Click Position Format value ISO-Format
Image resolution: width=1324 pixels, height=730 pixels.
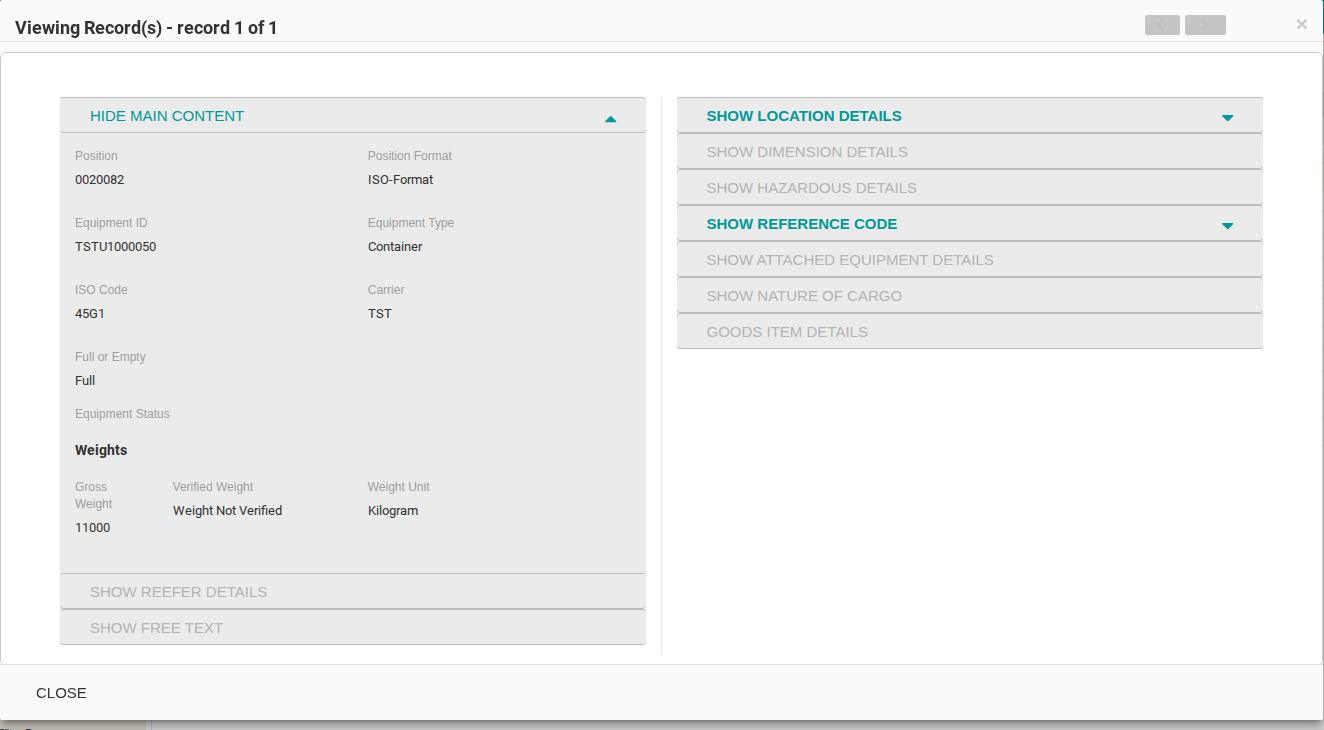[401, 180]
